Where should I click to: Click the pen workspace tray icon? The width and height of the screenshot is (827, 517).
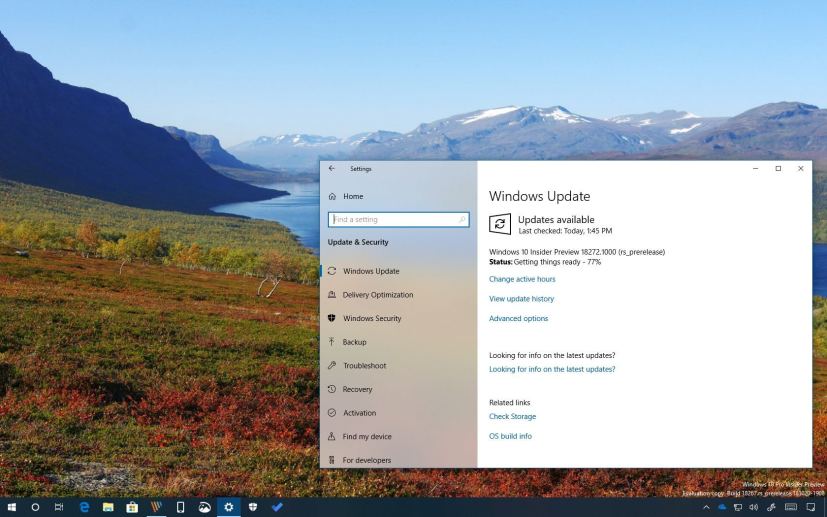point(771,508)
